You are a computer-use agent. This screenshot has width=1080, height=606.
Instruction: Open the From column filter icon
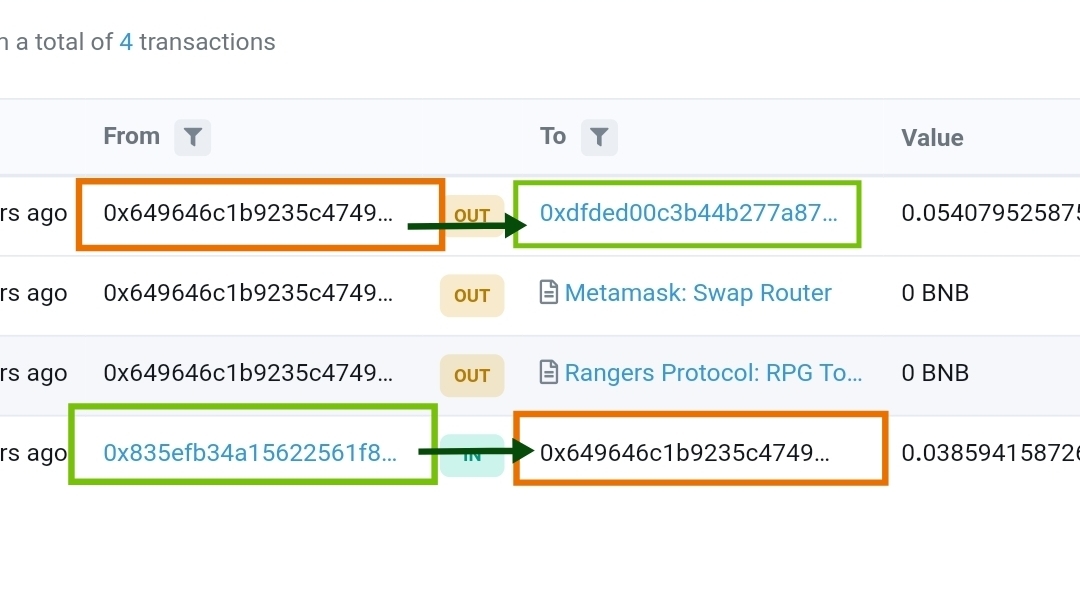(x=192, y=137)
